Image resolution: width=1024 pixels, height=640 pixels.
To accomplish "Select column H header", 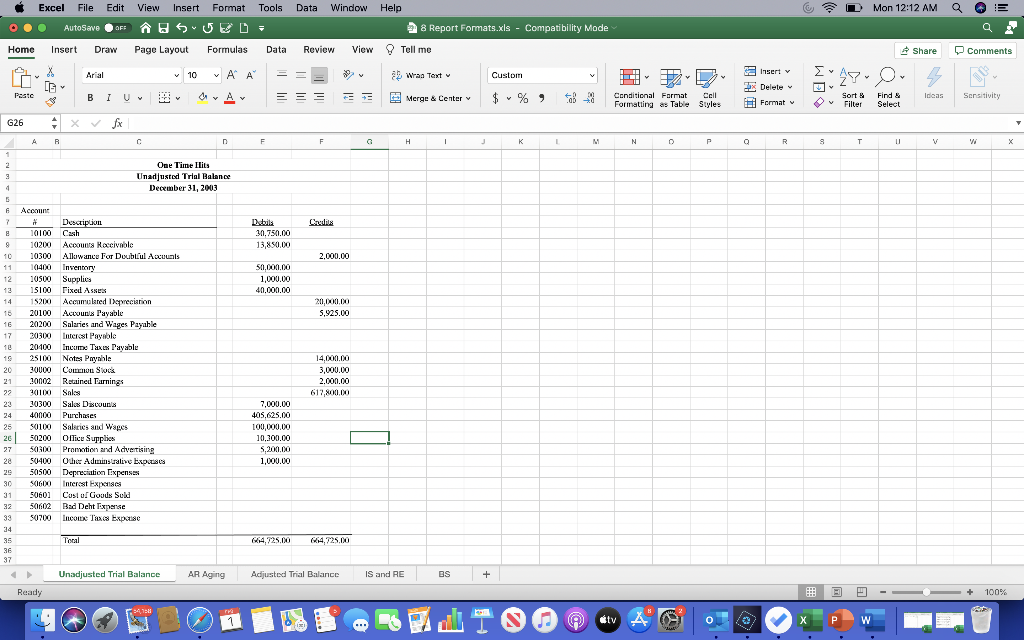I will coord(408,141).
